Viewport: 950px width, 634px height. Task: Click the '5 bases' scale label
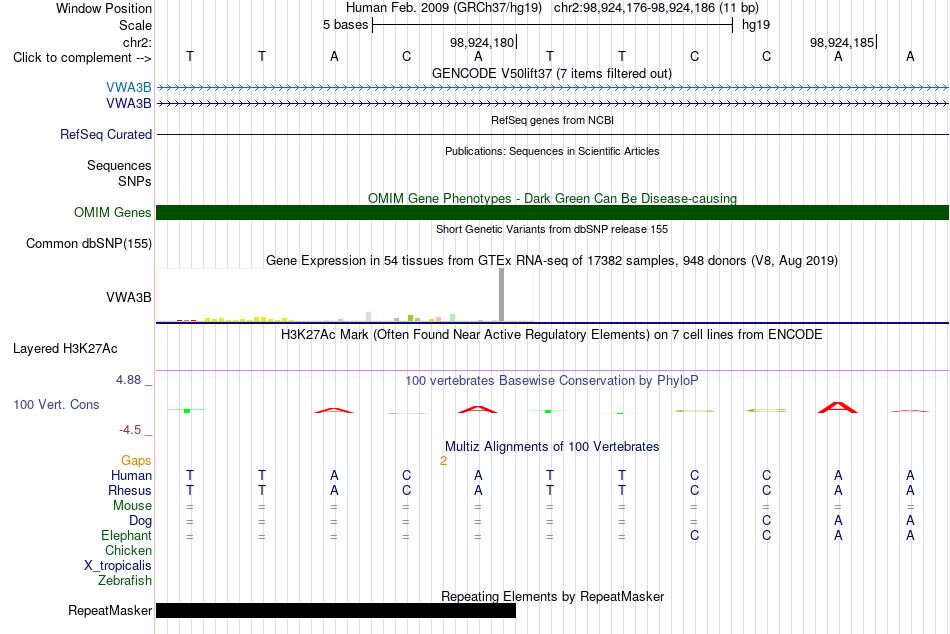pyautogui.click(x=345, y=25)
